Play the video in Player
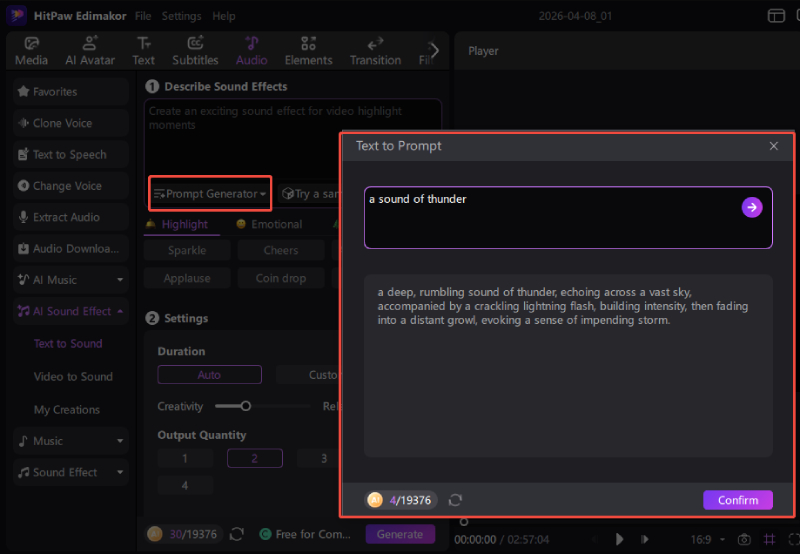The width and height of the screenshot is (800, 554). coord(619,539)
